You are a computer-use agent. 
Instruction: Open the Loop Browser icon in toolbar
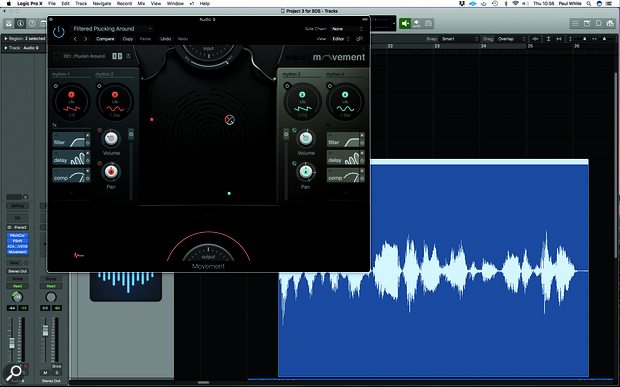598,24
